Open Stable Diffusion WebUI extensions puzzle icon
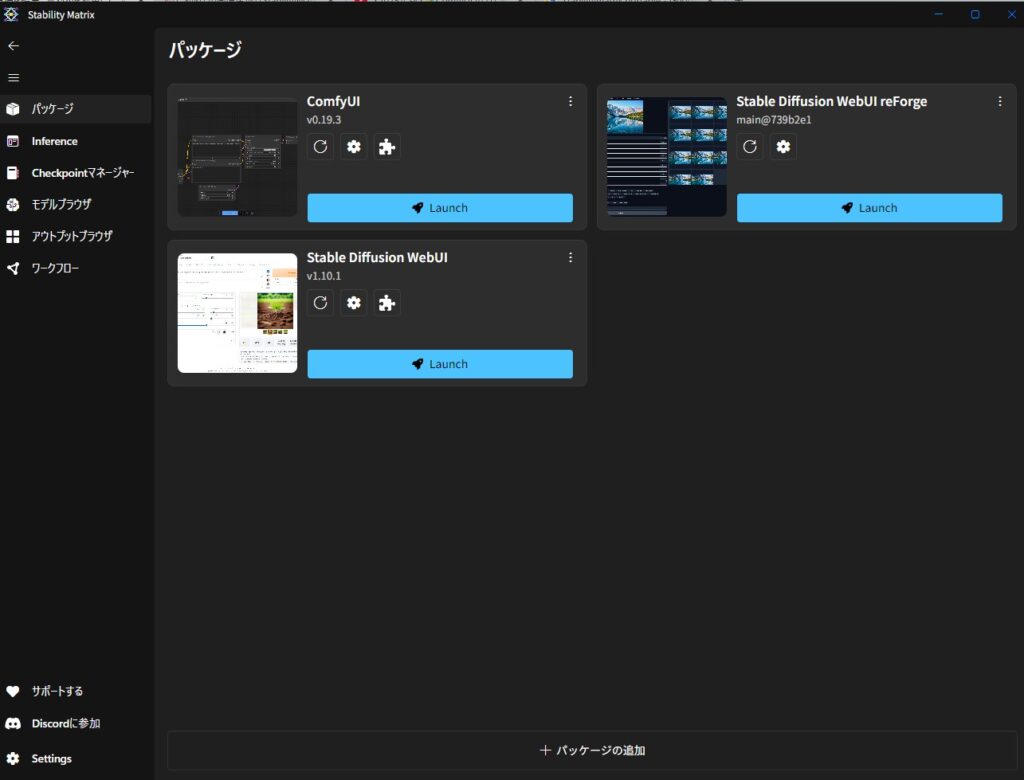Viewport: 1024px width, 780px height. 387,303
